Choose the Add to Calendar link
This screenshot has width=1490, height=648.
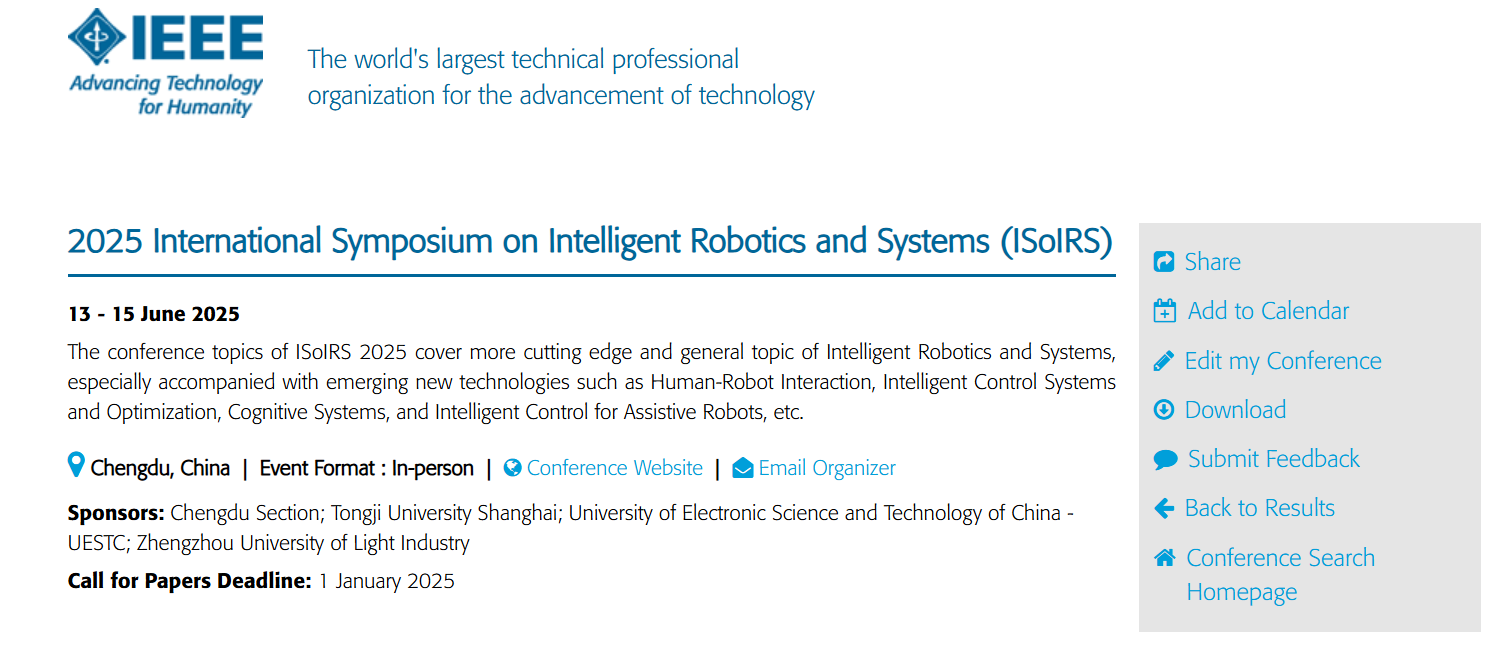point(1268,311)
